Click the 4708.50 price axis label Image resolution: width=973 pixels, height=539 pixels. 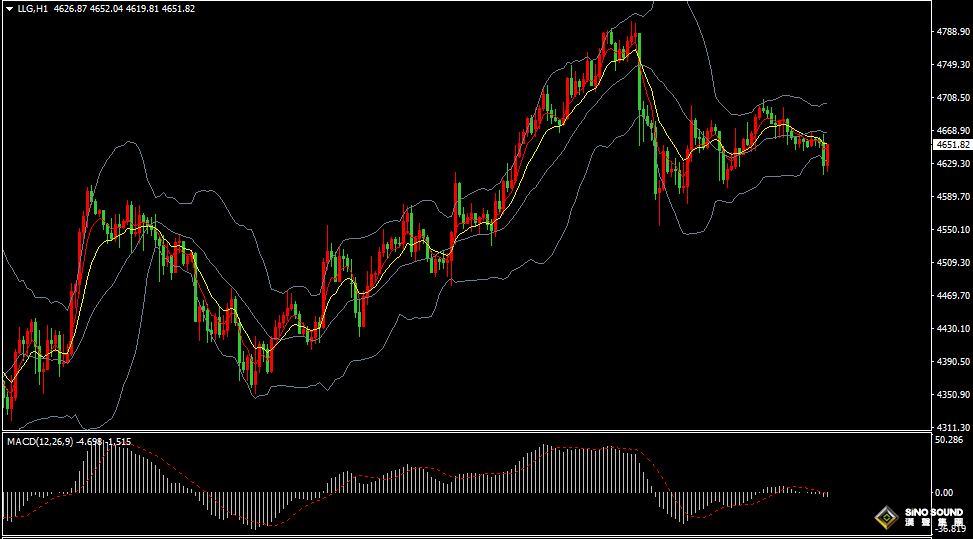[953, 98]
